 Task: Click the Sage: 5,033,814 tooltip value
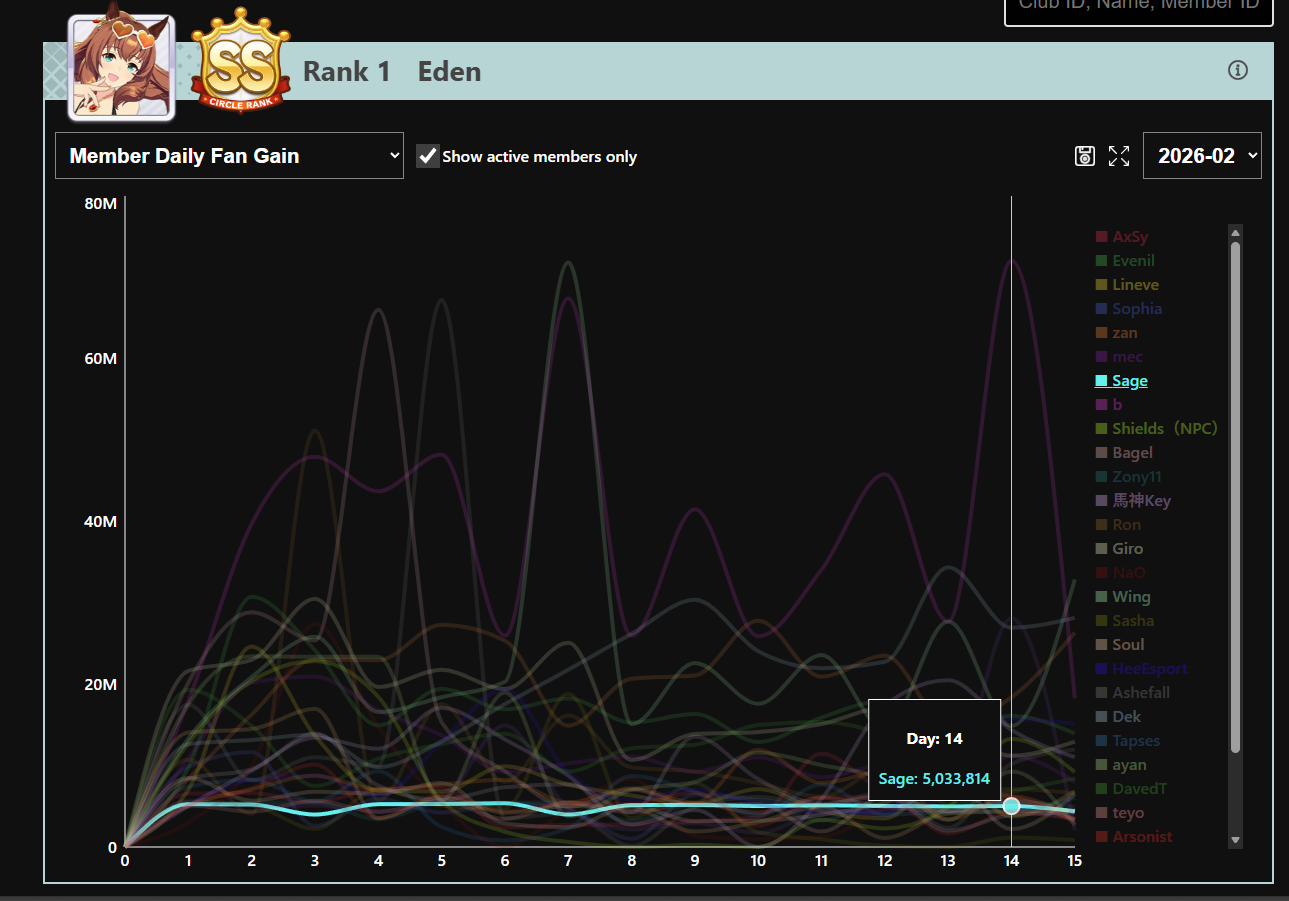click(x=934, y=779)
